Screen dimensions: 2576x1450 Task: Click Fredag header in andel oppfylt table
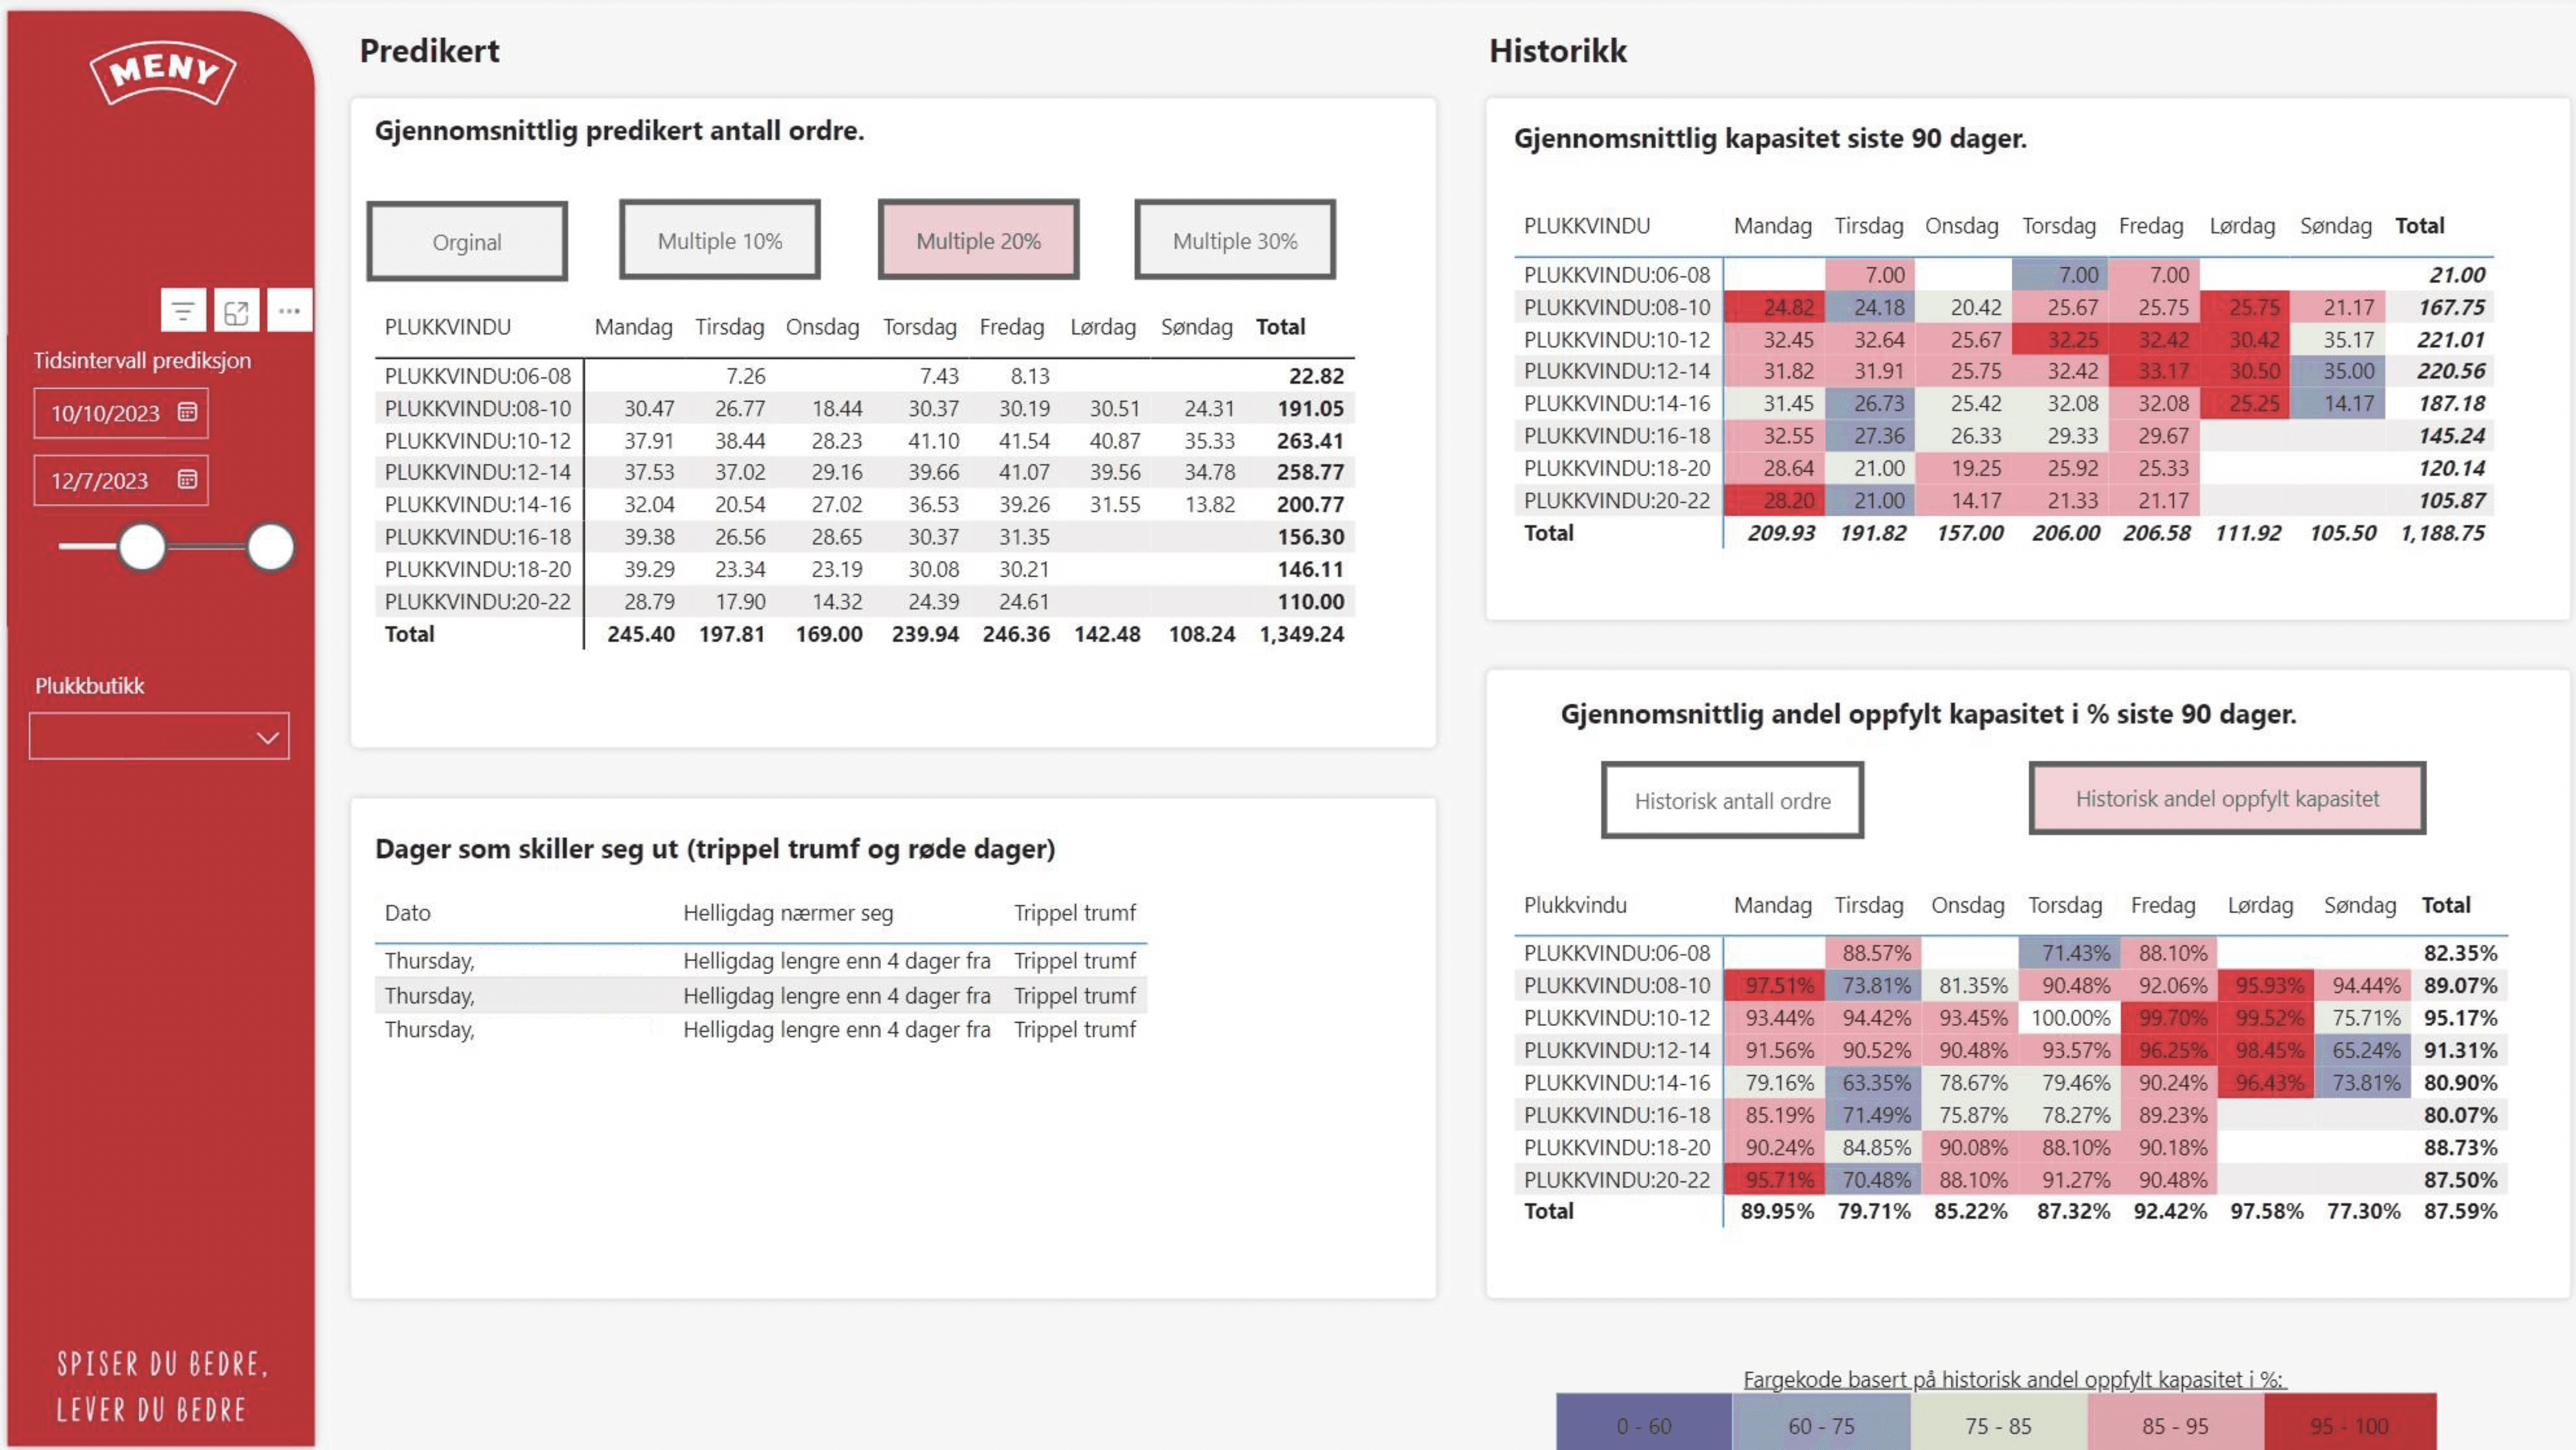(2162, 905)
